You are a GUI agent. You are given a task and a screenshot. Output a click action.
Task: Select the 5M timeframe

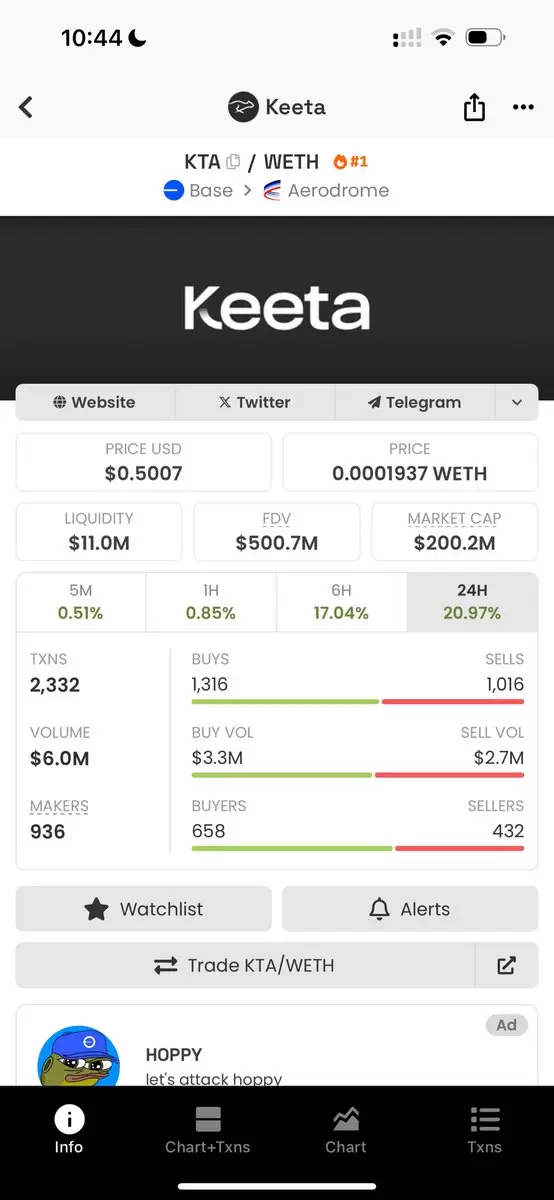coord(81,602)
